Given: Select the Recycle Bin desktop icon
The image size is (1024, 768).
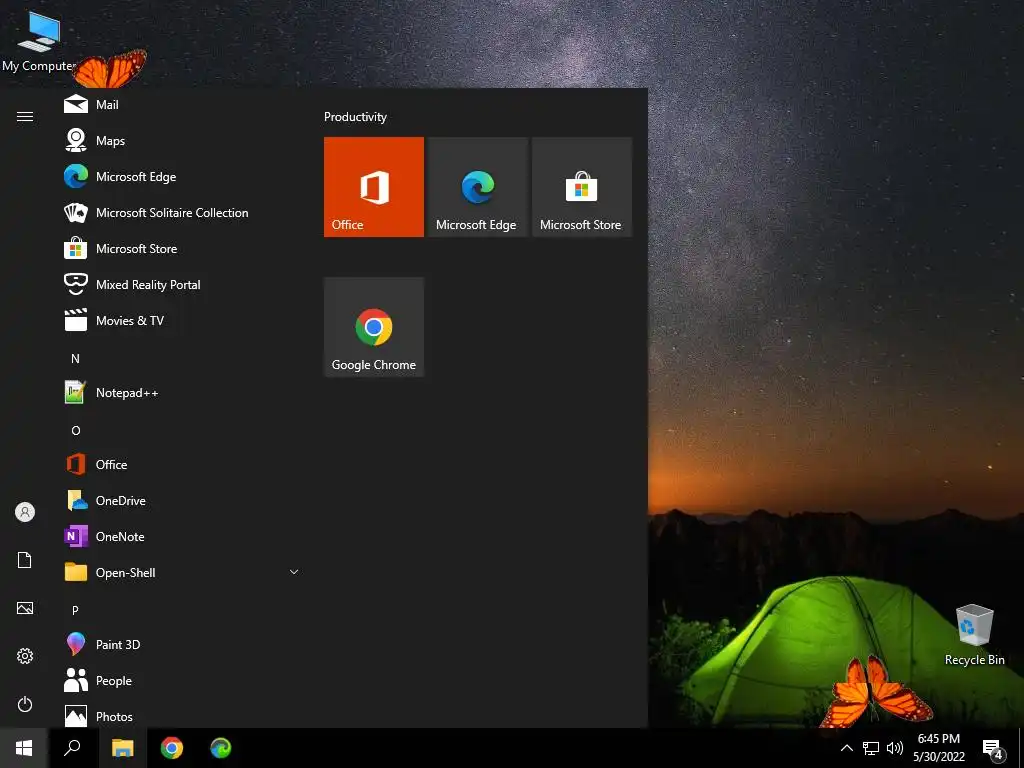Looking at the screenshot, I should [x=974, y=635].
